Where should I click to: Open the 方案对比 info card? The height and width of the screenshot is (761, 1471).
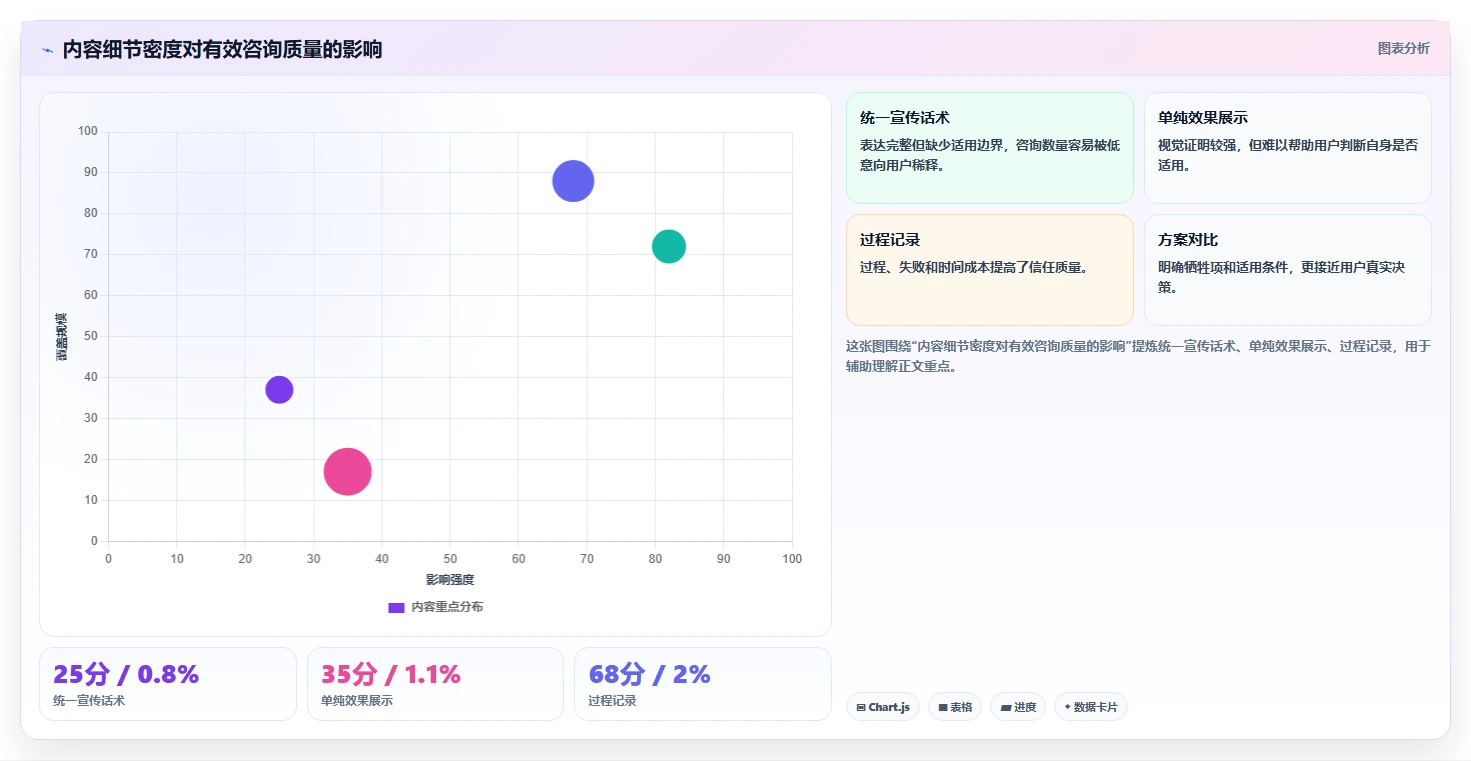1287,270
